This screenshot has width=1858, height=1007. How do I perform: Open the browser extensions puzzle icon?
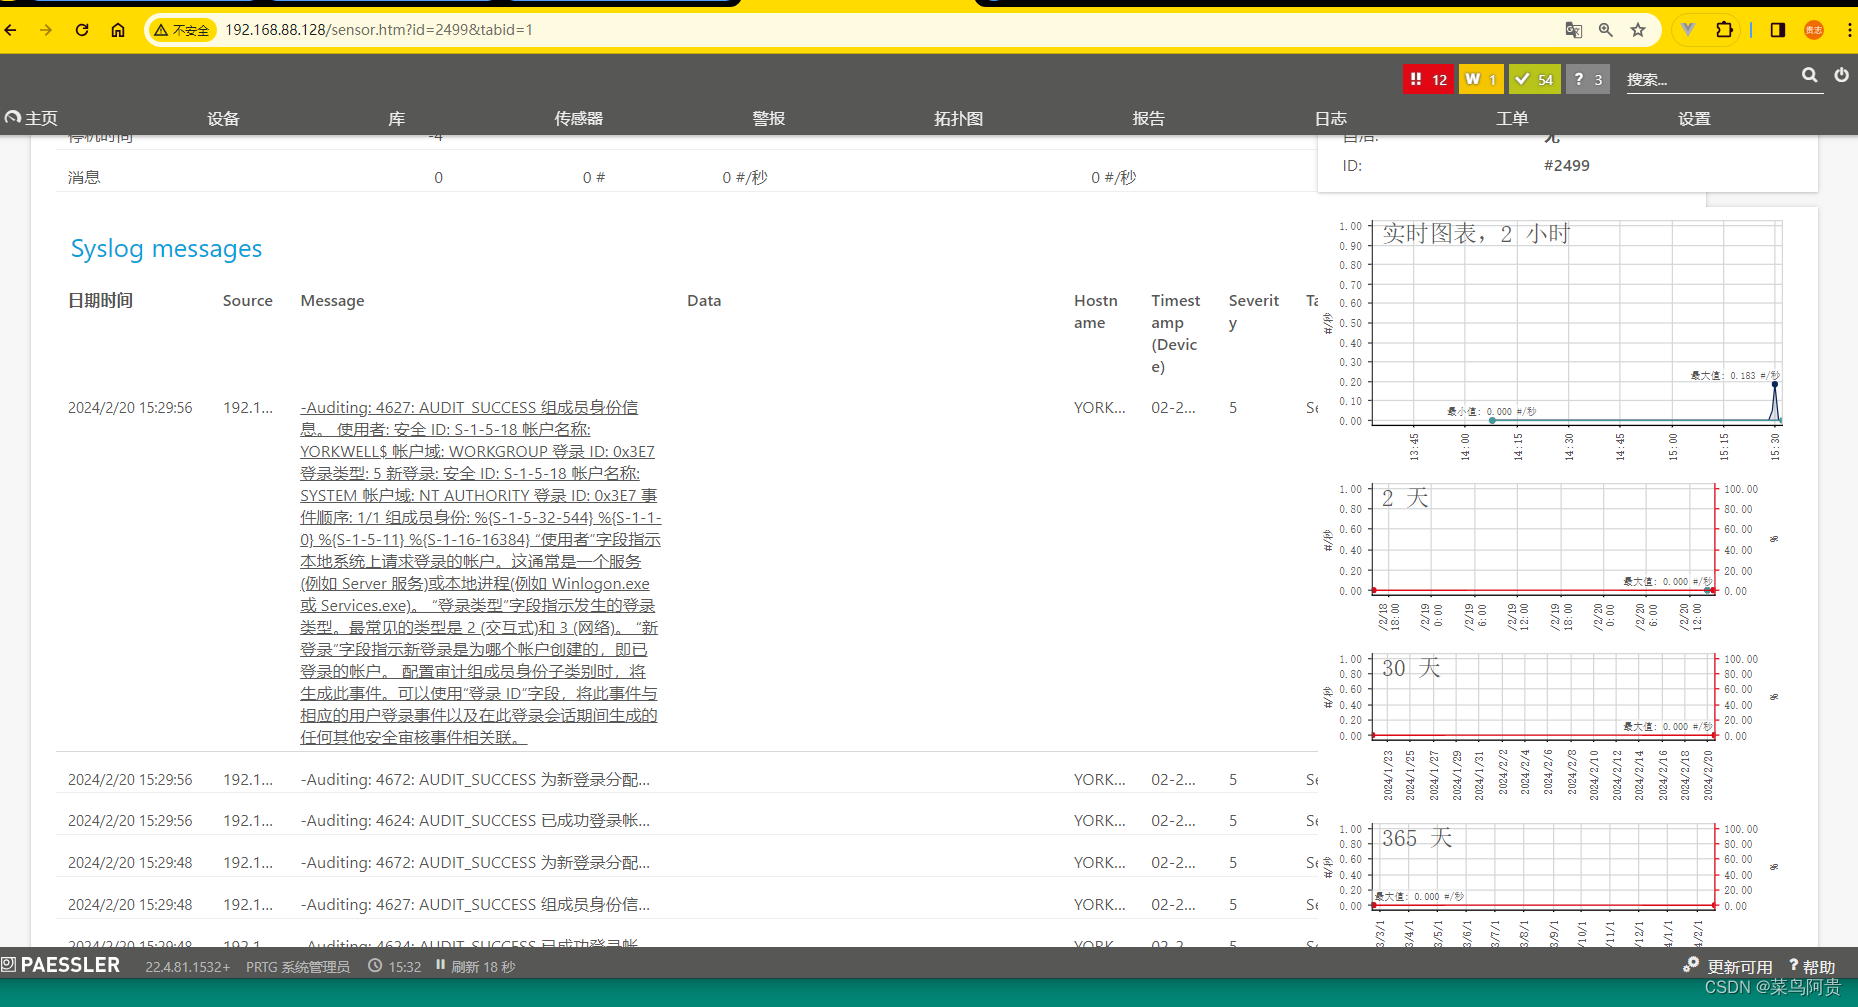(x=1724, y=30)
